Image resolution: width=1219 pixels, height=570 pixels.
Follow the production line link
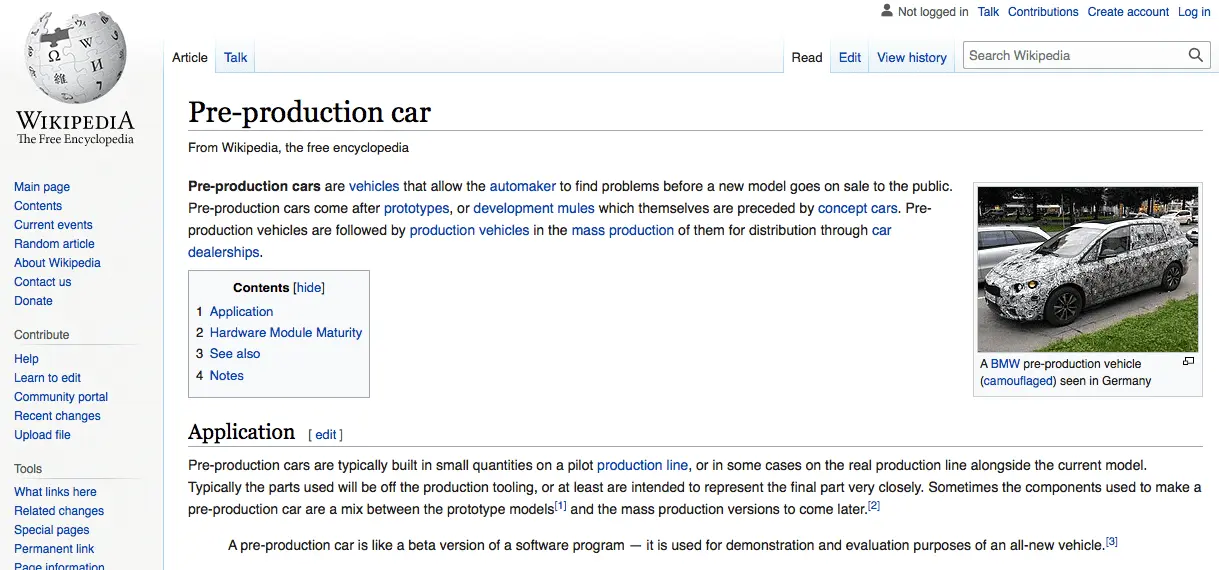click(x=643, y=465)
